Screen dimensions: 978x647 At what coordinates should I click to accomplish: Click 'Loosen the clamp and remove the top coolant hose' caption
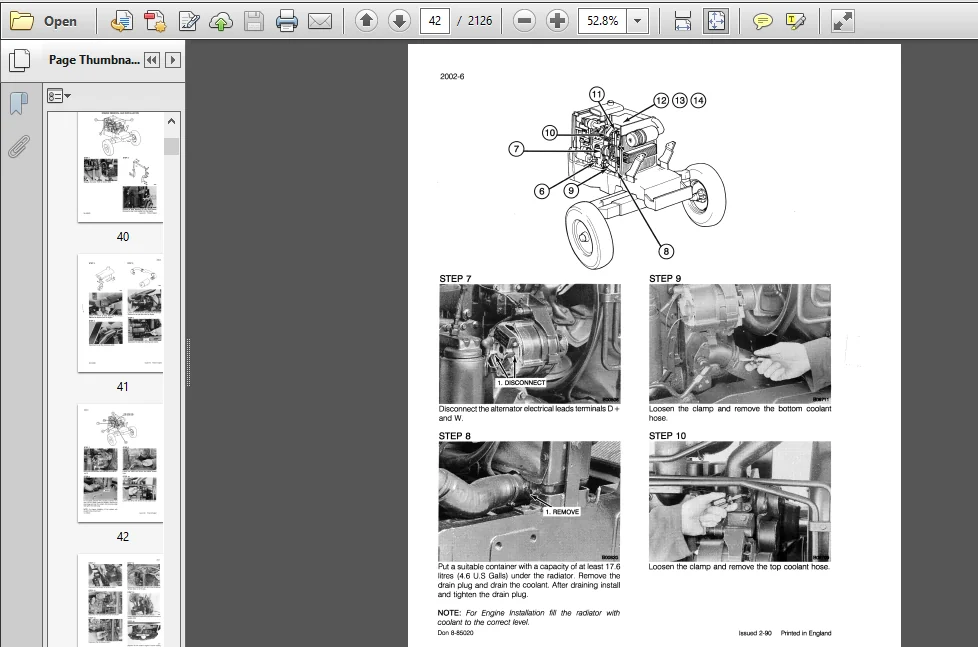(739, 567)
